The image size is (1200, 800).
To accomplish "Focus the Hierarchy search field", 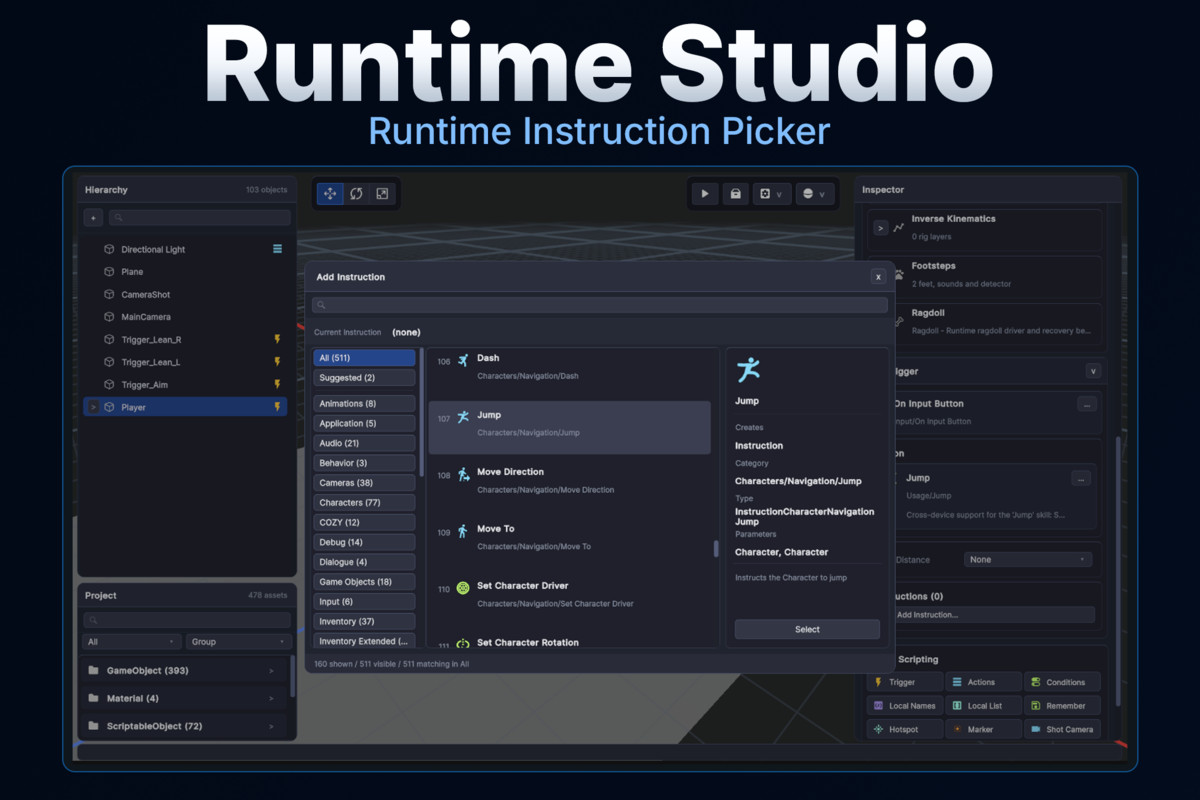I will click(x=199, y=217).
